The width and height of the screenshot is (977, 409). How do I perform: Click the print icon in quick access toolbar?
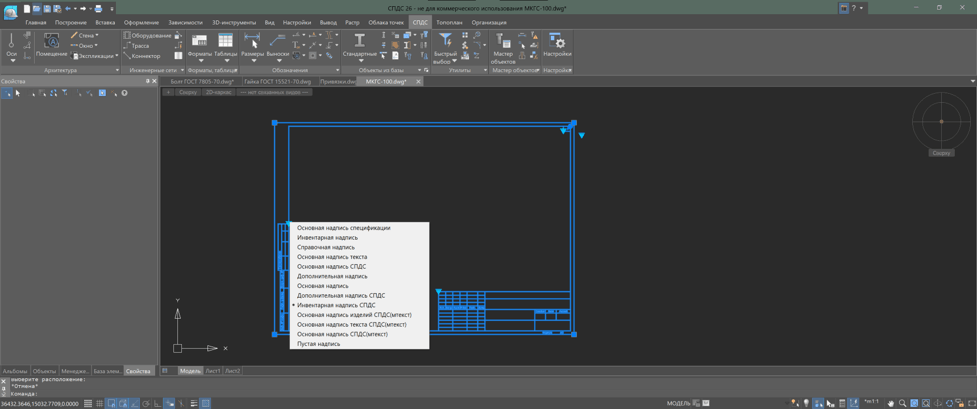[x=98, y=9]
